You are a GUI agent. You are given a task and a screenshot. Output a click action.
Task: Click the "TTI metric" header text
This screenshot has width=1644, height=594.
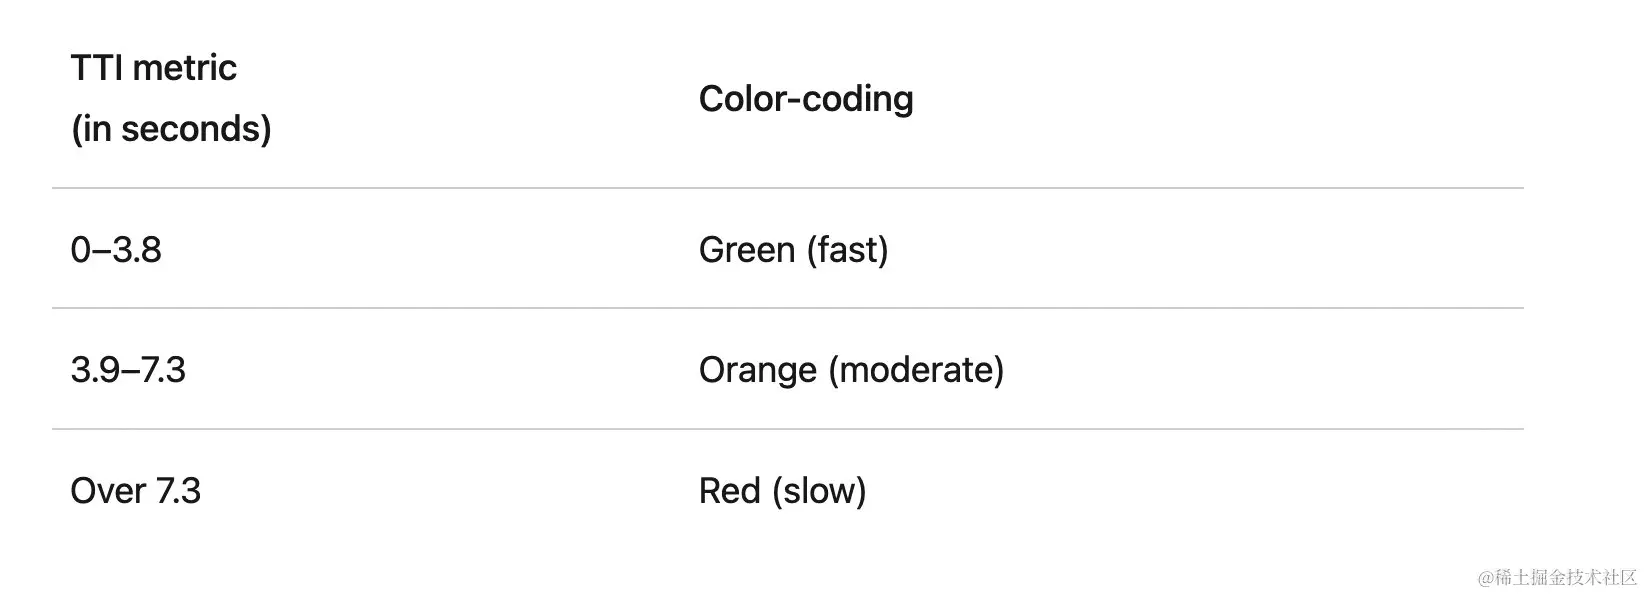[154, 68]
